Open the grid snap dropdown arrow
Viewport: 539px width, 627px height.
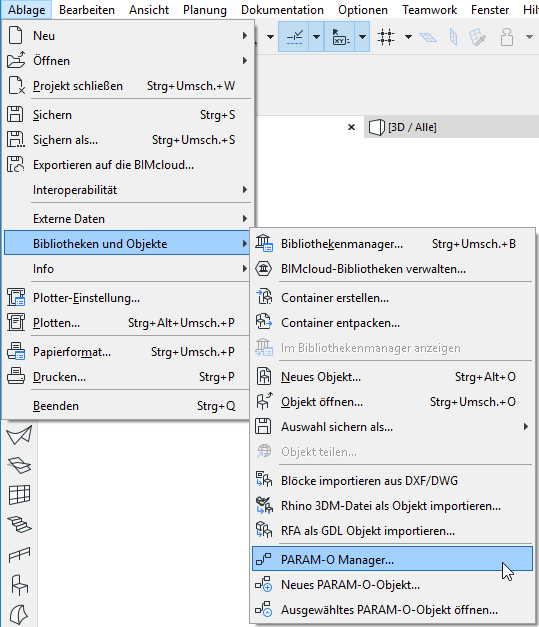click(408, 37)
